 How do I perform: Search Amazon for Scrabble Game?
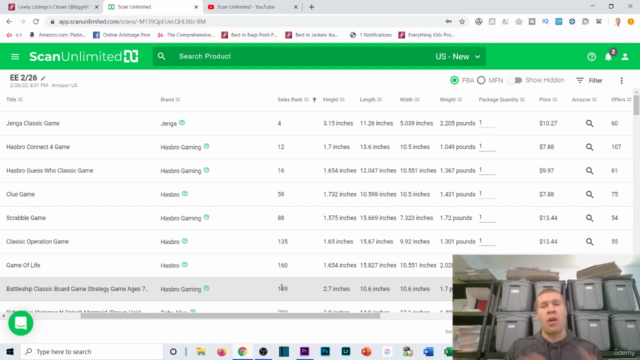[589, 218]
